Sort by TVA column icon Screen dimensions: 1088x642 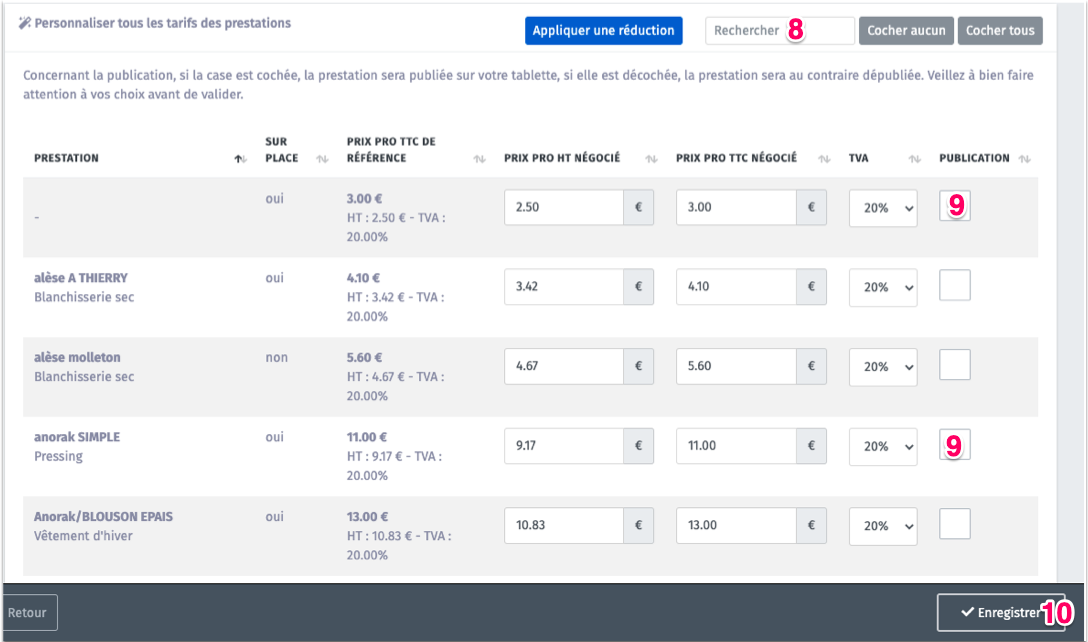(915, 159)
